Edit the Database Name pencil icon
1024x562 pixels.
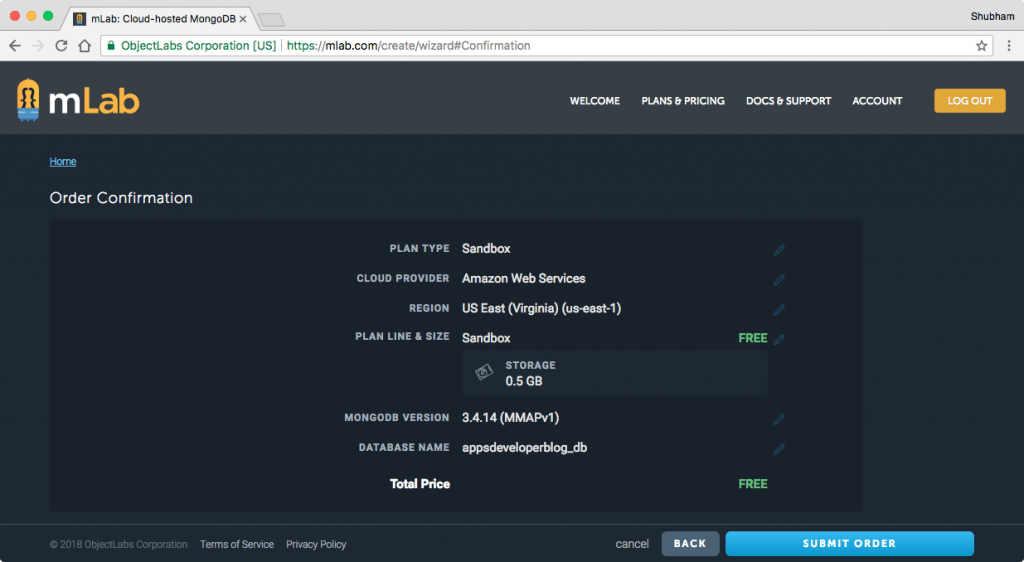click(x=779, y=449)
